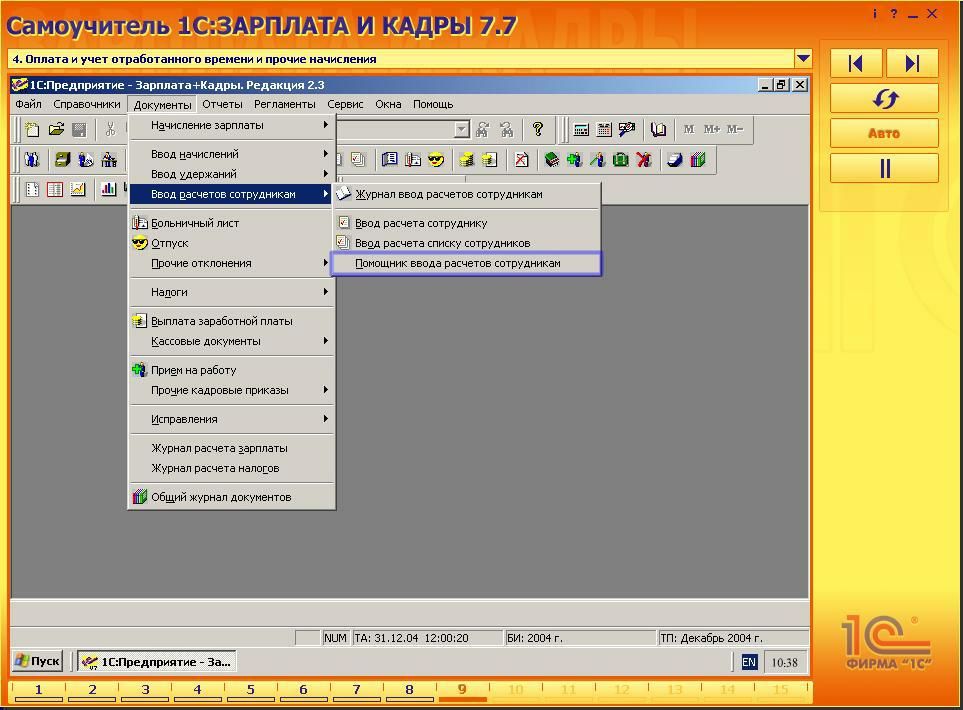Open the file cabinet drawer icon
Screen dimensions: 963x710
coord(63,160)
